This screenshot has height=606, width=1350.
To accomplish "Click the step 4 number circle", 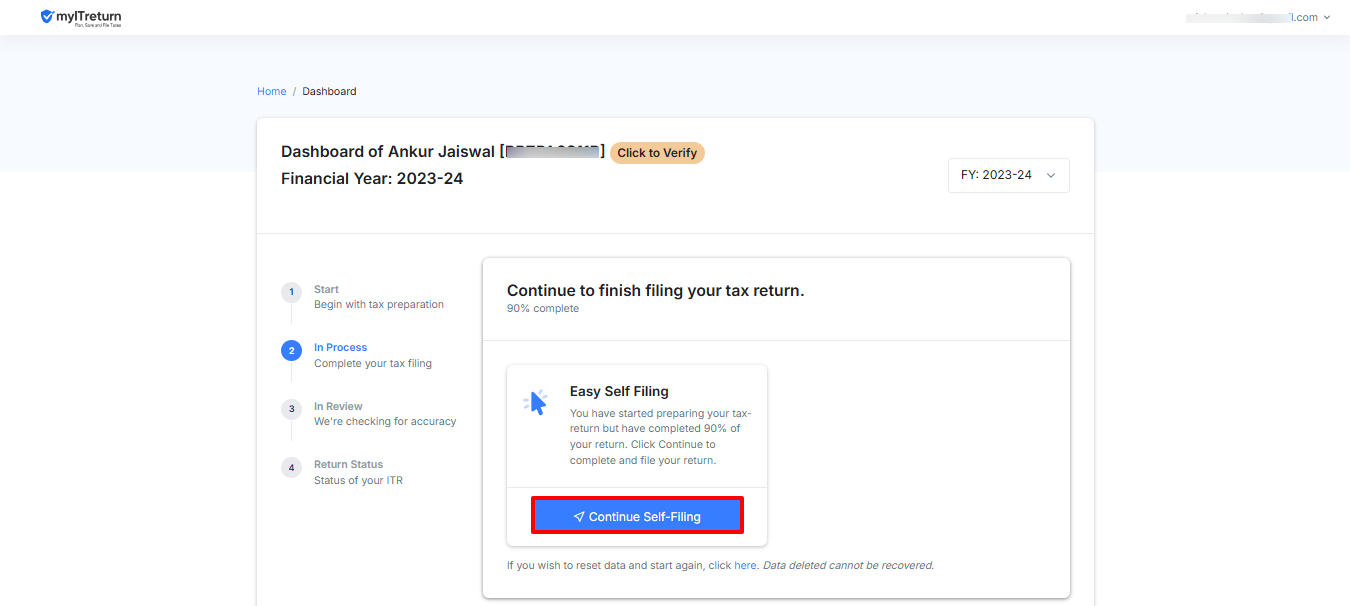I will [291, 468].
